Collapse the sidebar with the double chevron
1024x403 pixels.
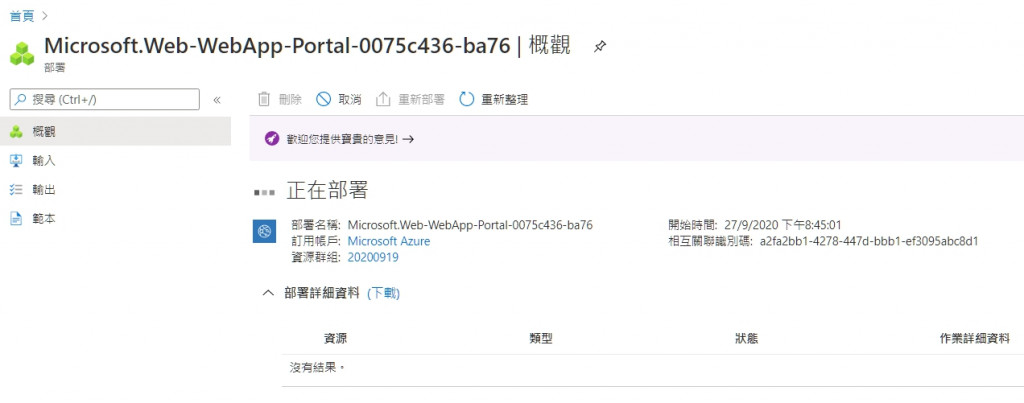[x=217, y=100]
